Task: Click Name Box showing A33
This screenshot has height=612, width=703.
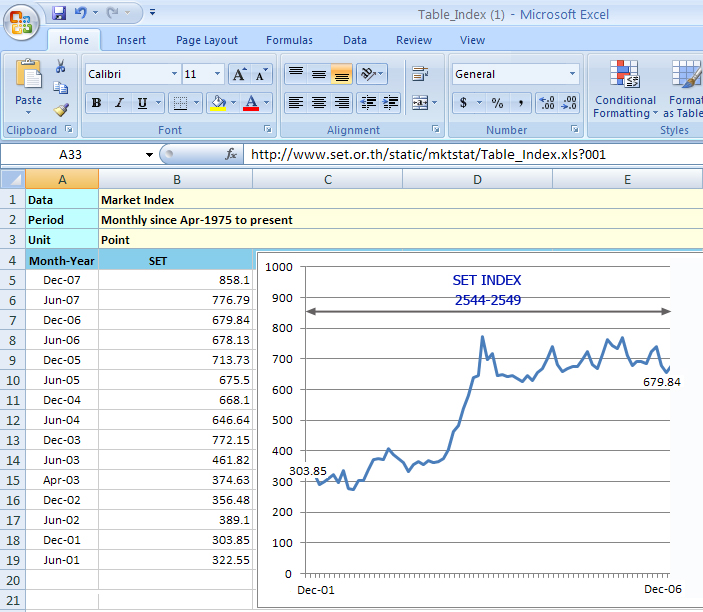Action: (71, 155)
